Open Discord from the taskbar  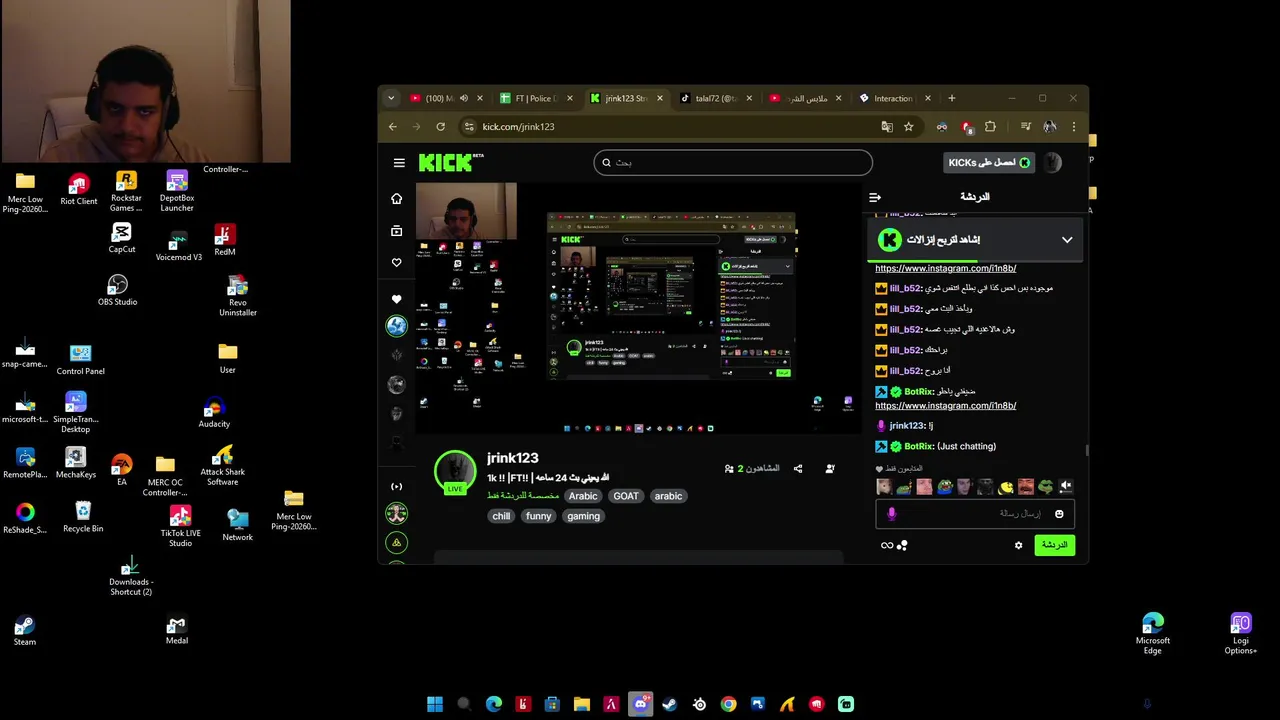pos(641,704)
